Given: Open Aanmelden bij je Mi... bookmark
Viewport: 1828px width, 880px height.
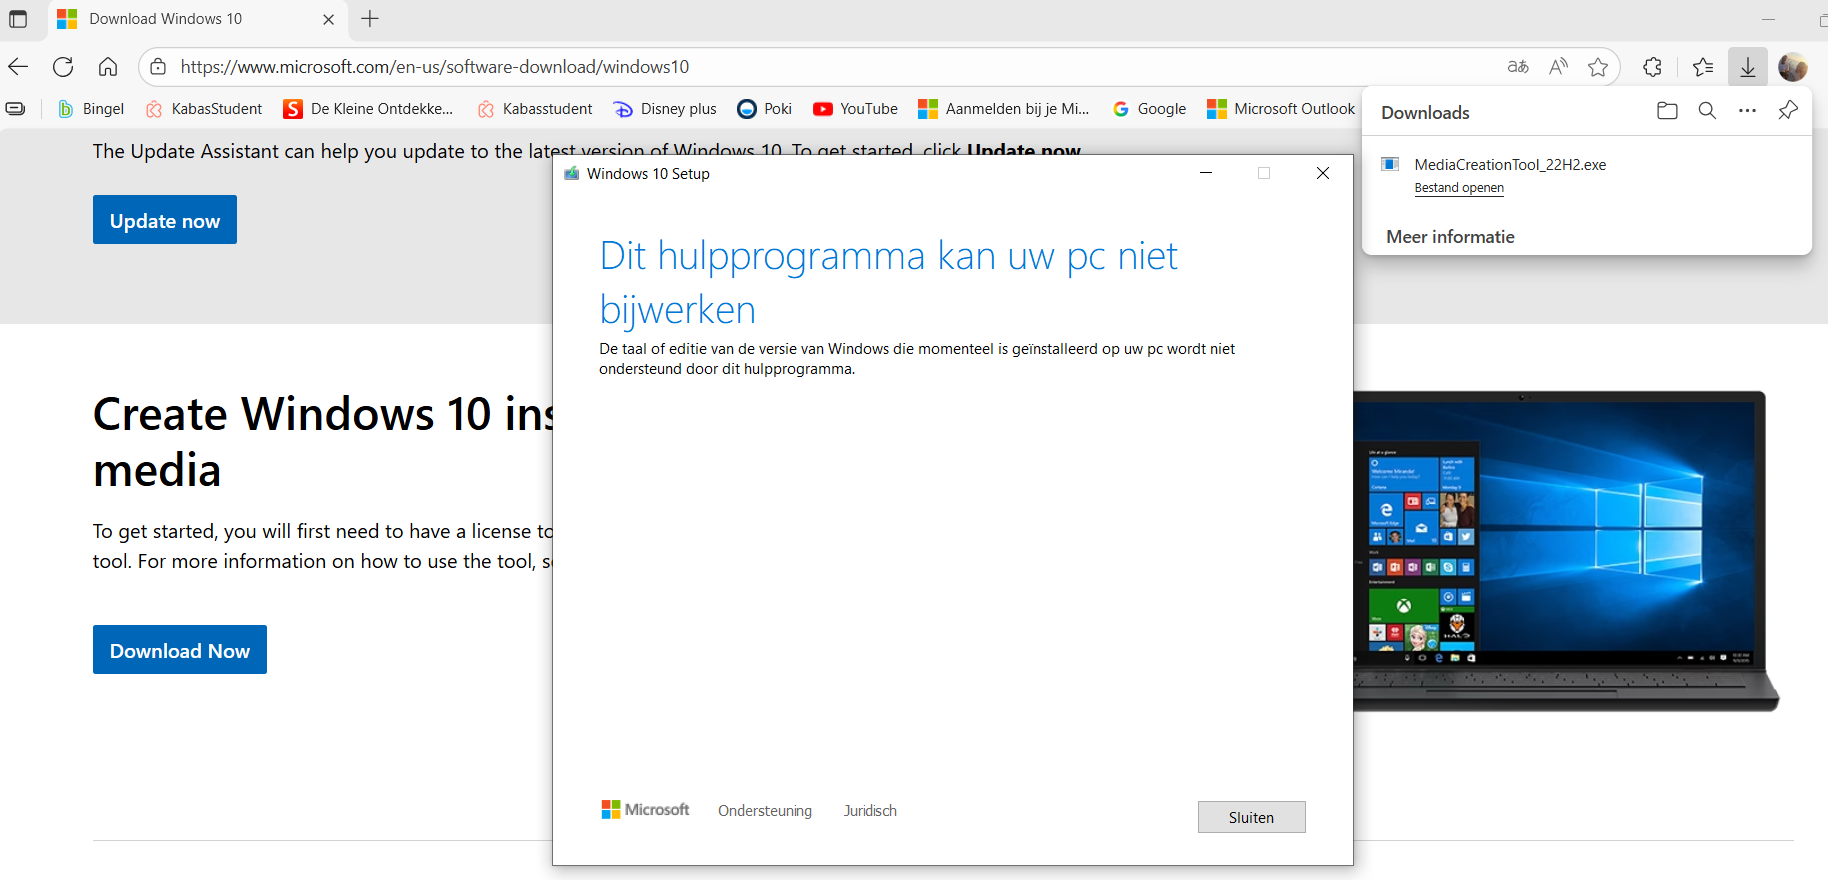Looking at the screenshot, I should 1004,109.
